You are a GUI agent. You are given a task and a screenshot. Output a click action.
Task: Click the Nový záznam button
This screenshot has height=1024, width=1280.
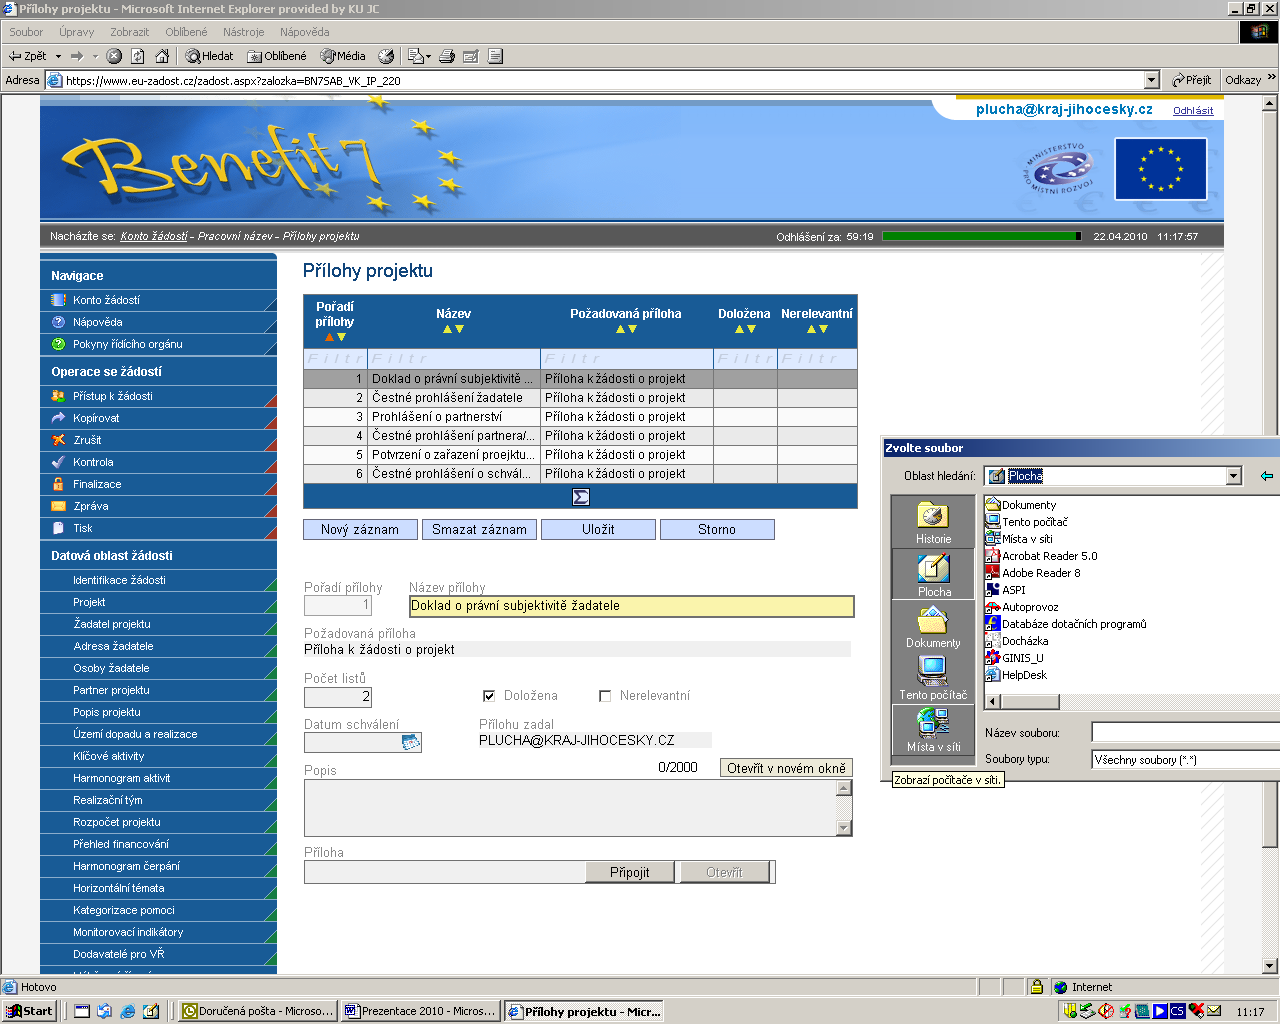[x=360, y=530]
